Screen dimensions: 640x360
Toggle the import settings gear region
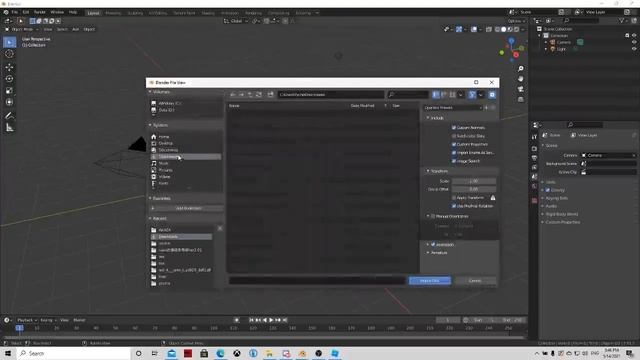[x=492, y=95]
